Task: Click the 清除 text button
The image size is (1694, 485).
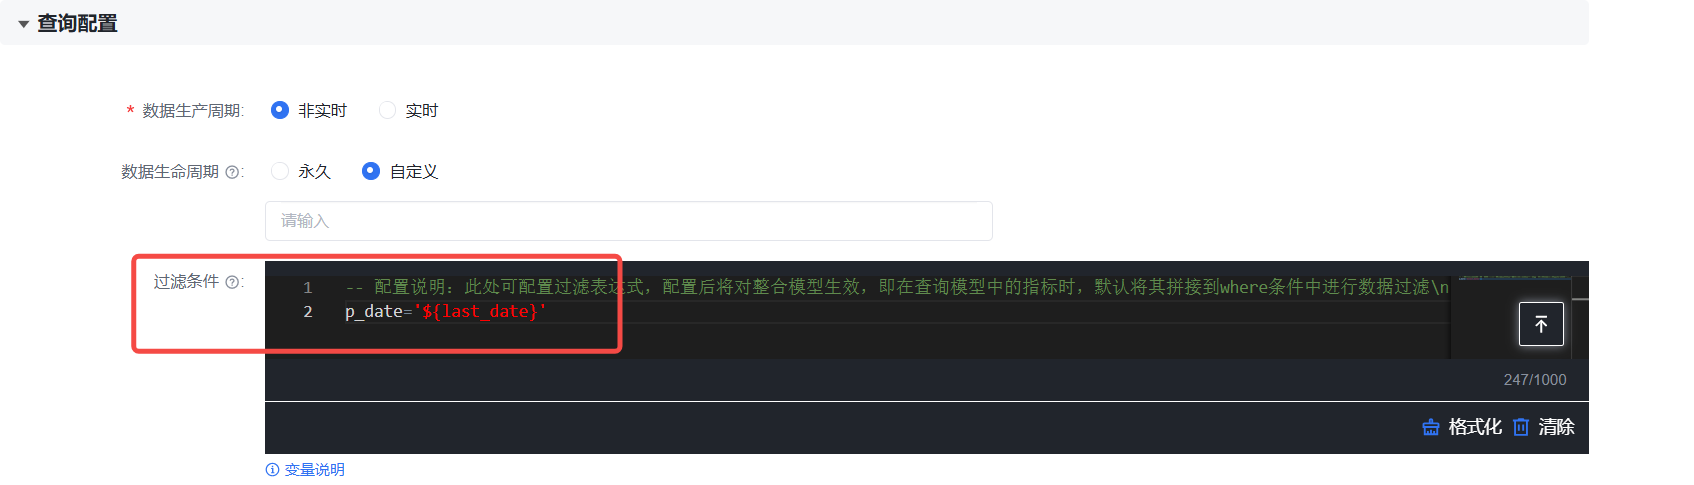Action: 1556,427
